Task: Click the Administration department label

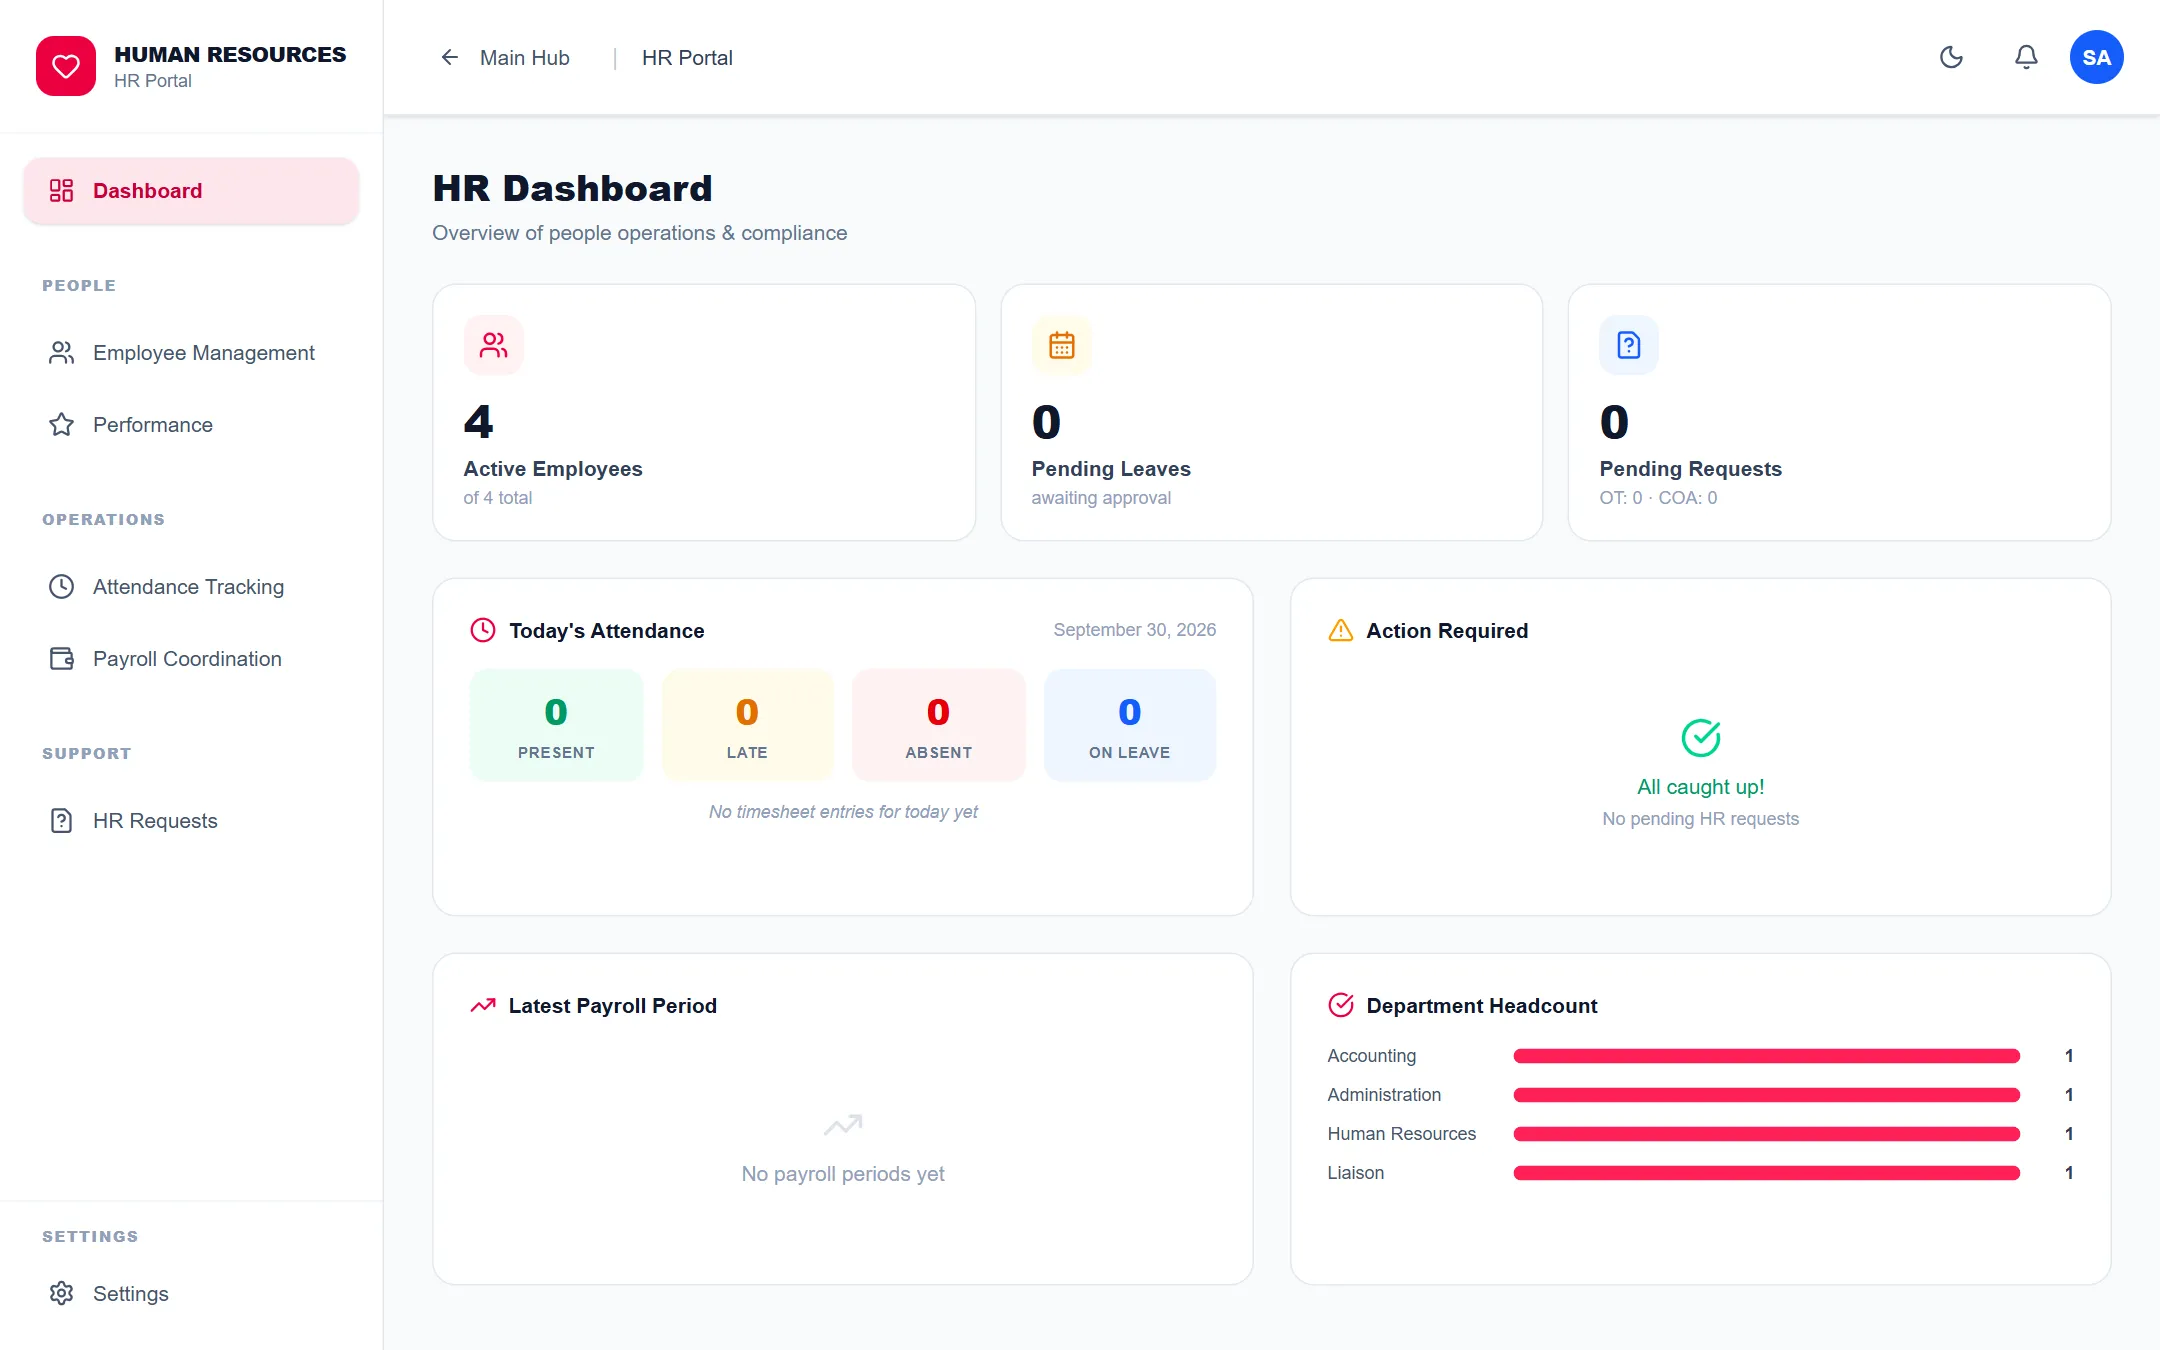Action: (x=1384, y=1095)
